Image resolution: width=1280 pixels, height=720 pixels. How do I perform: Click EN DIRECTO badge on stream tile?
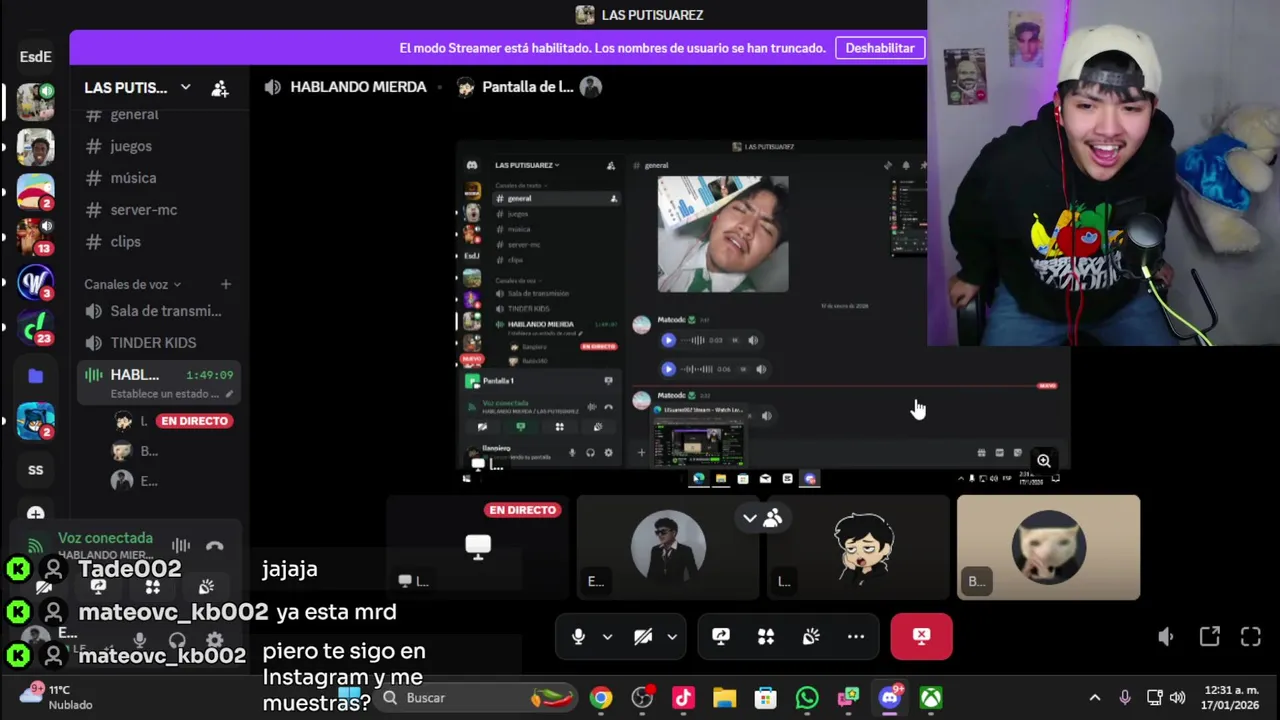coord(522,510)
